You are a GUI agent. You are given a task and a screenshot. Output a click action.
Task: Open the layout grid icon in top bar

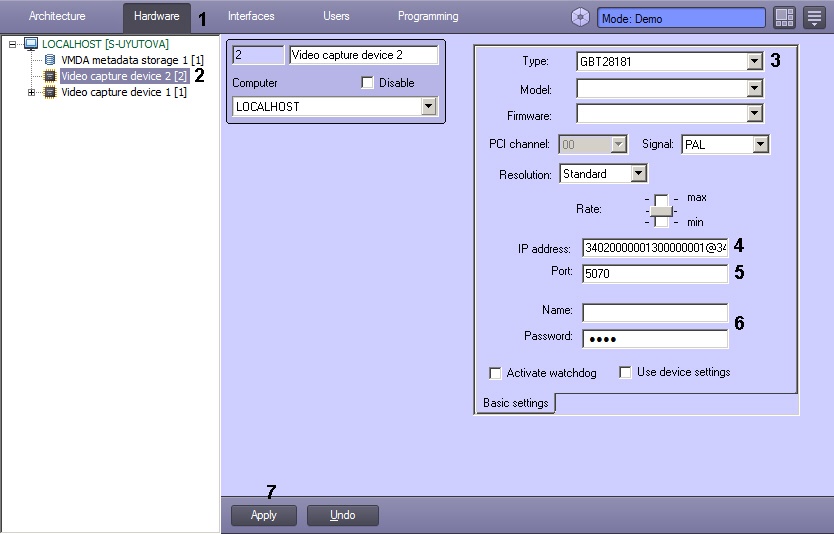point(785,18)
